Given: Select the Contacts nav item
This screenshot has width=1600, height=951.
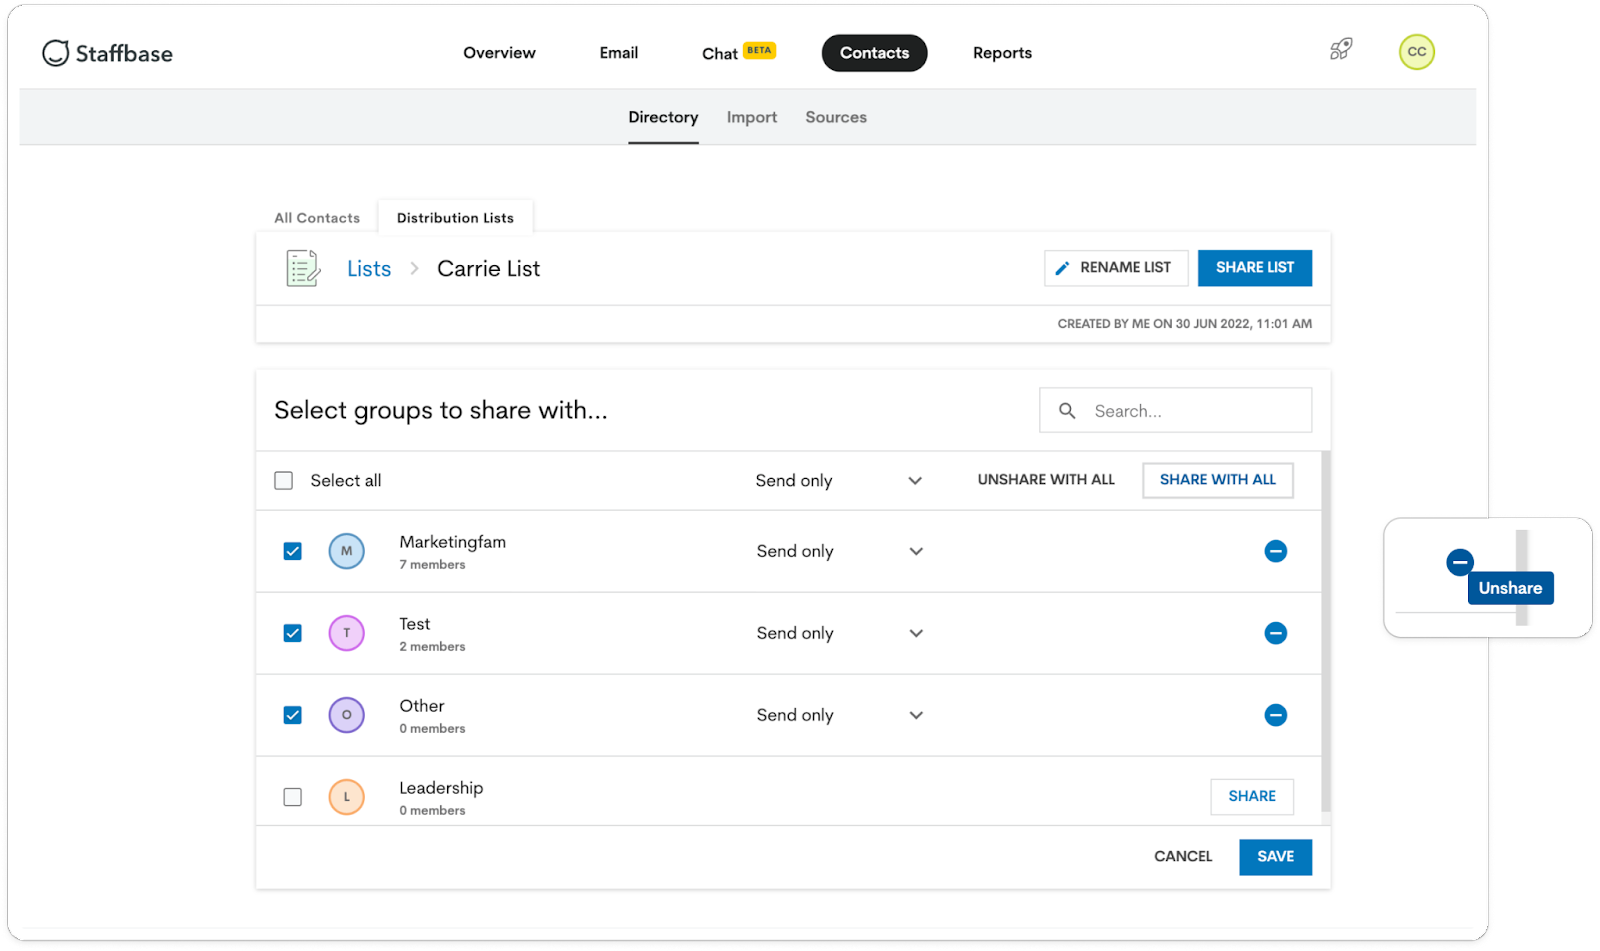Looking at the screenshot, I should pos(874,53).
